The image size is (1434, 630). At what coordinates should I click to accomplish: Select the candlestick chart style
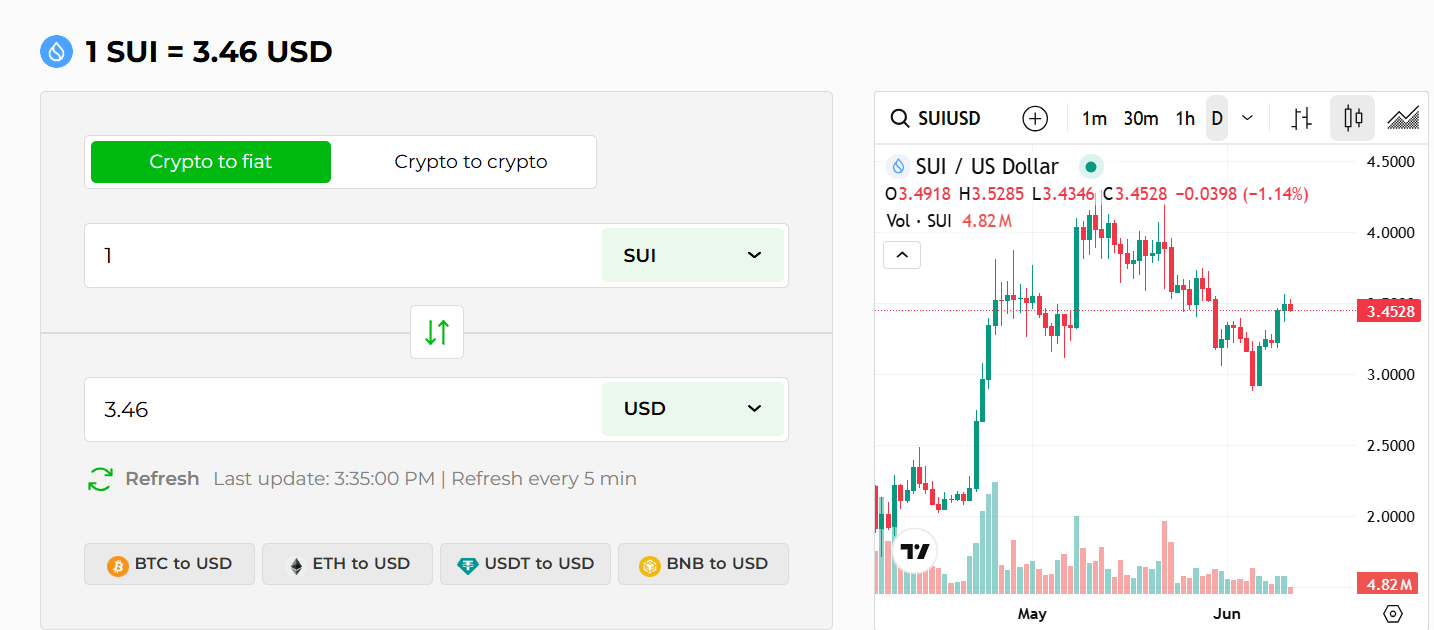(1352, 118)
